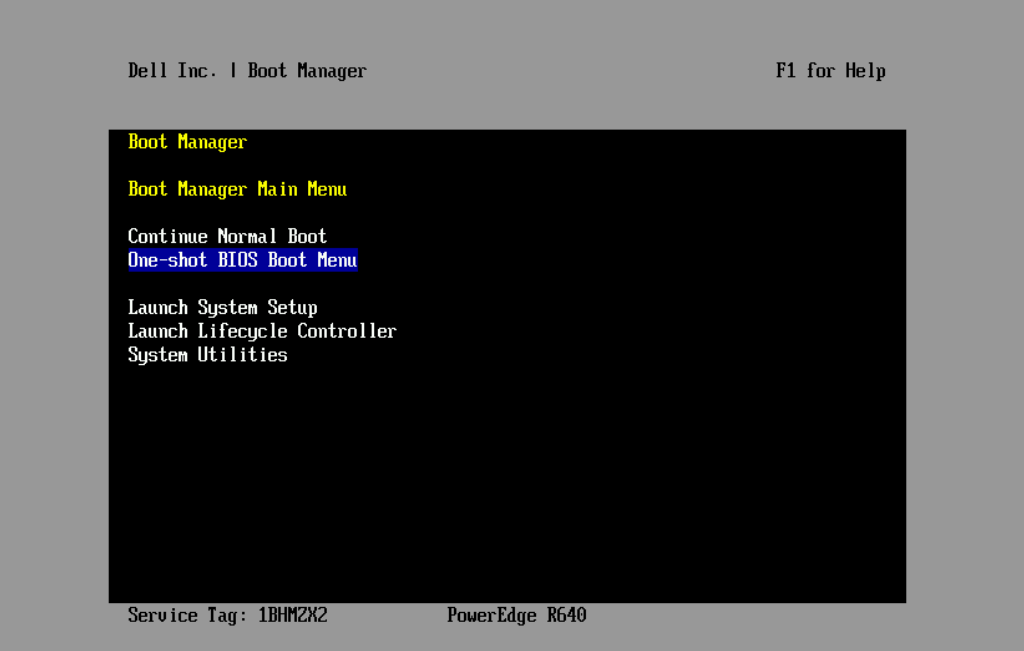Click the F1 for Help hint
Viewport: 1024px width, 651px height.
pos(830,71)
